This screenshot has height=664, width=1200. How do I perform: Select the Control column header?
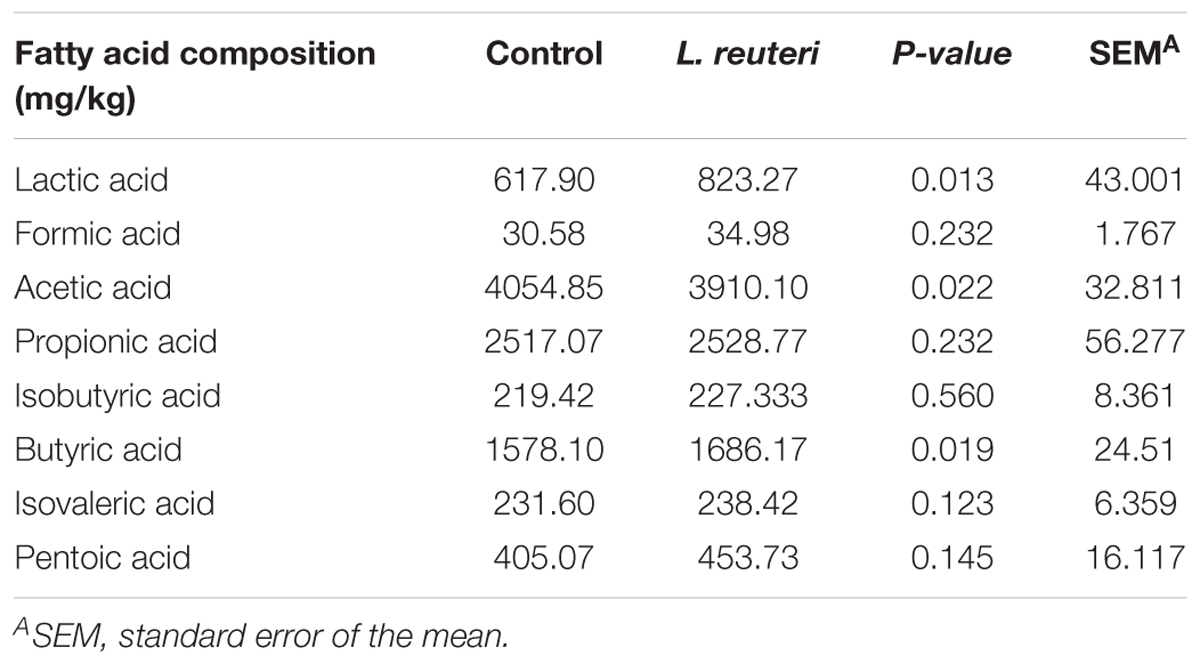click(x=544, y=54)
